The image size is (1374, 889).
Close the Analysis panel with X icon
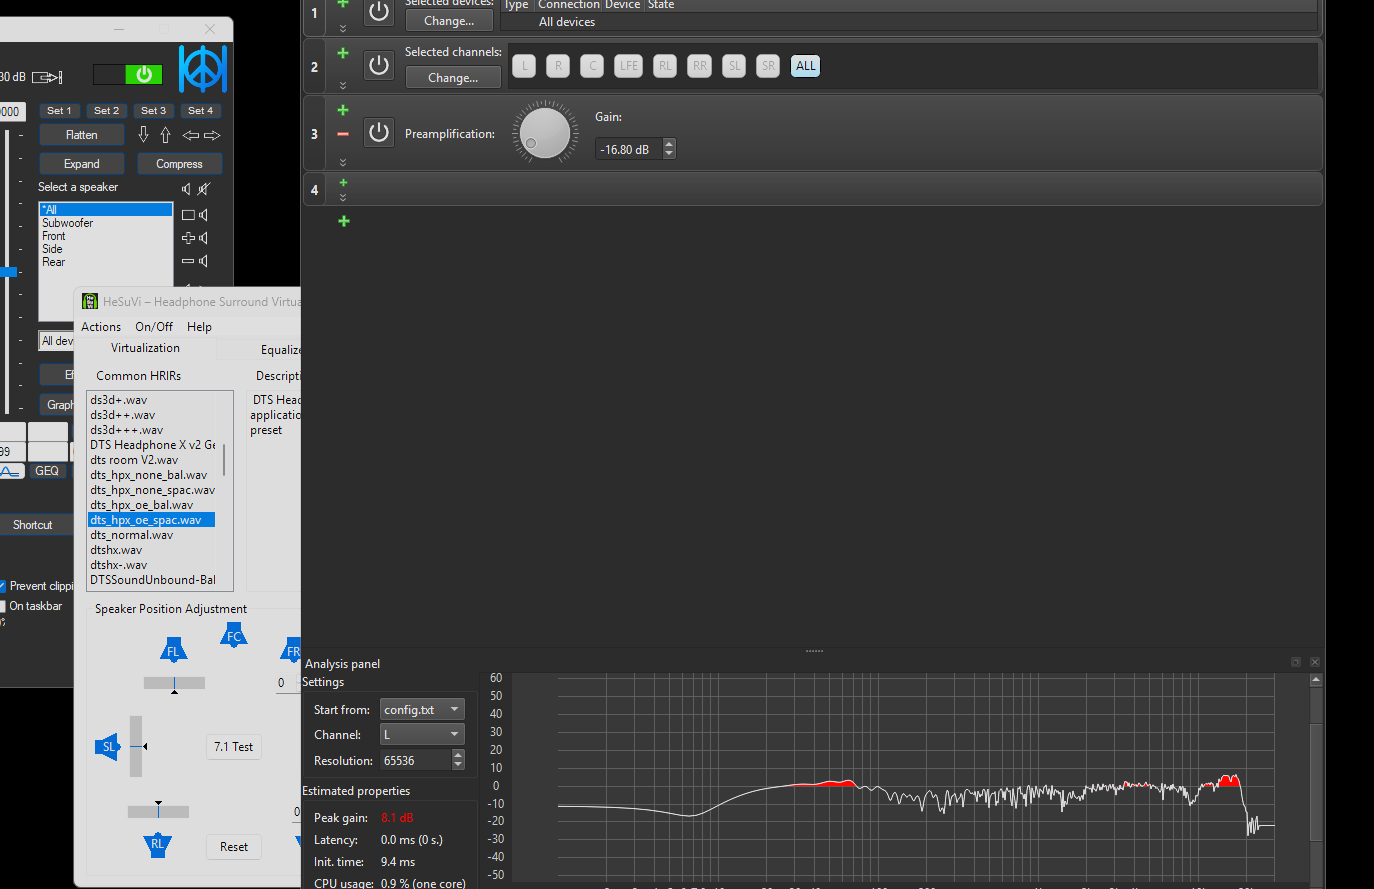tap(1315, 662)
